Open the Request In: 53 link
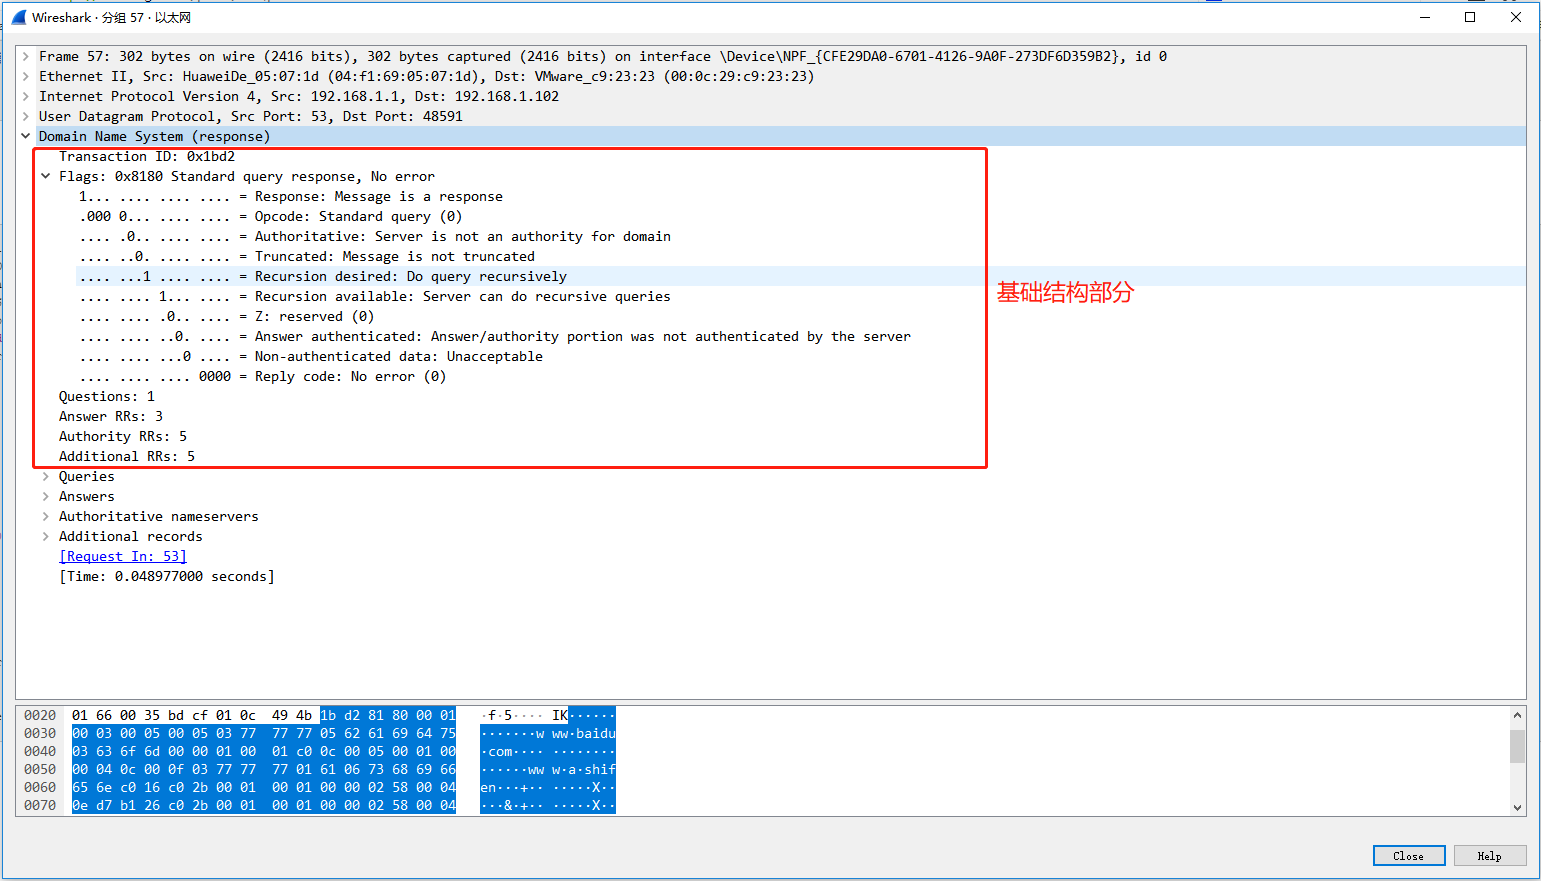1541x881 pixels. [x=123, y=557]
